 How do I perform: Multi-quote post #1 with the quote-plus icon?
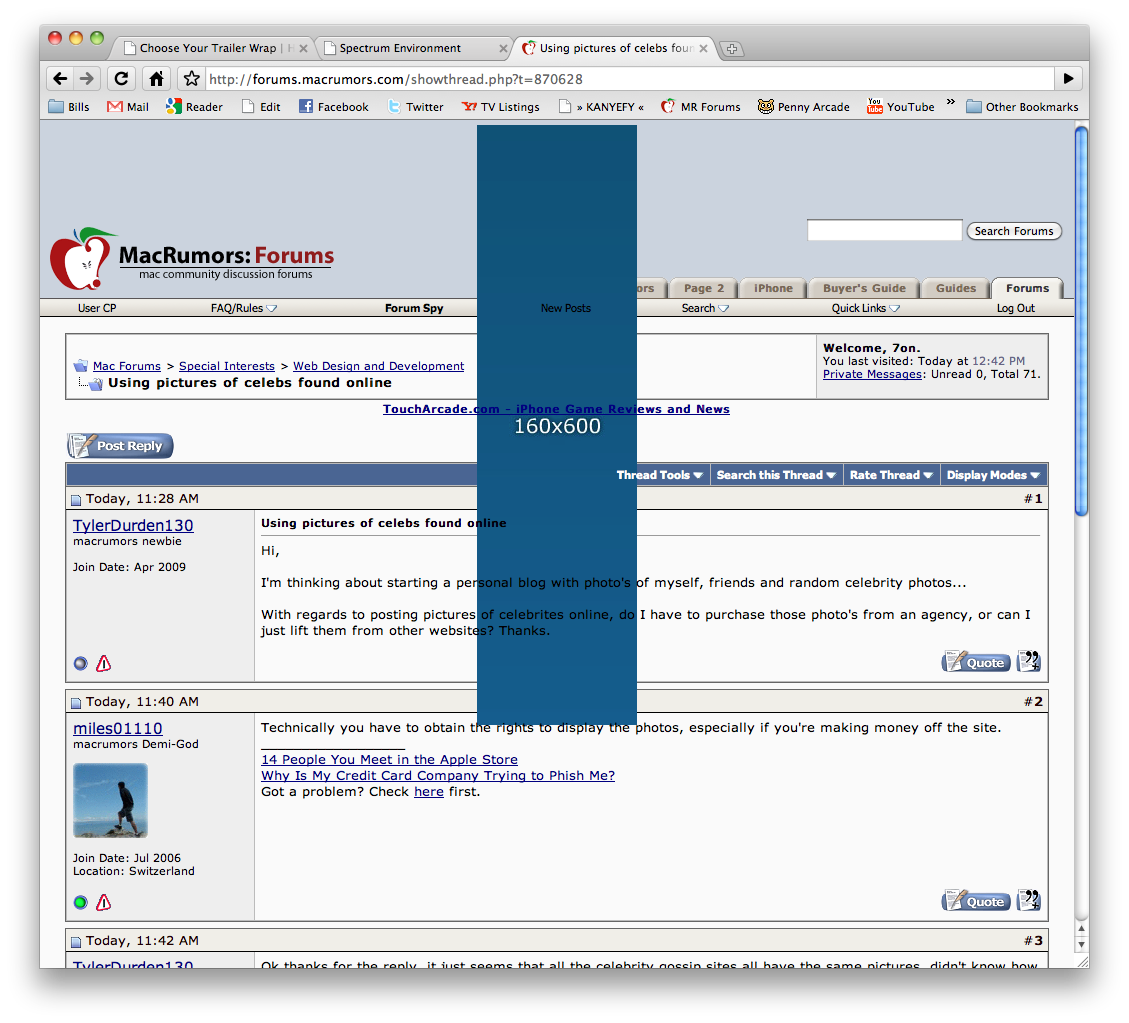[x=1029, y=661]
